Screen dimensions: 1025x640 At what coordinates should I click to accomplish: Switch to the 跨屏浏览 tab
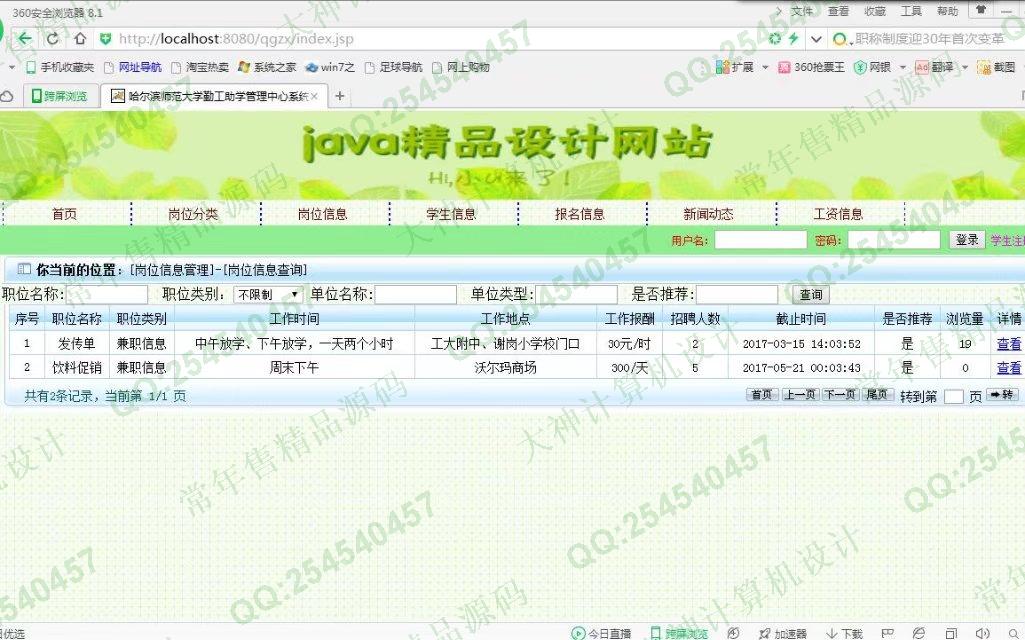(x=60, y=96)
